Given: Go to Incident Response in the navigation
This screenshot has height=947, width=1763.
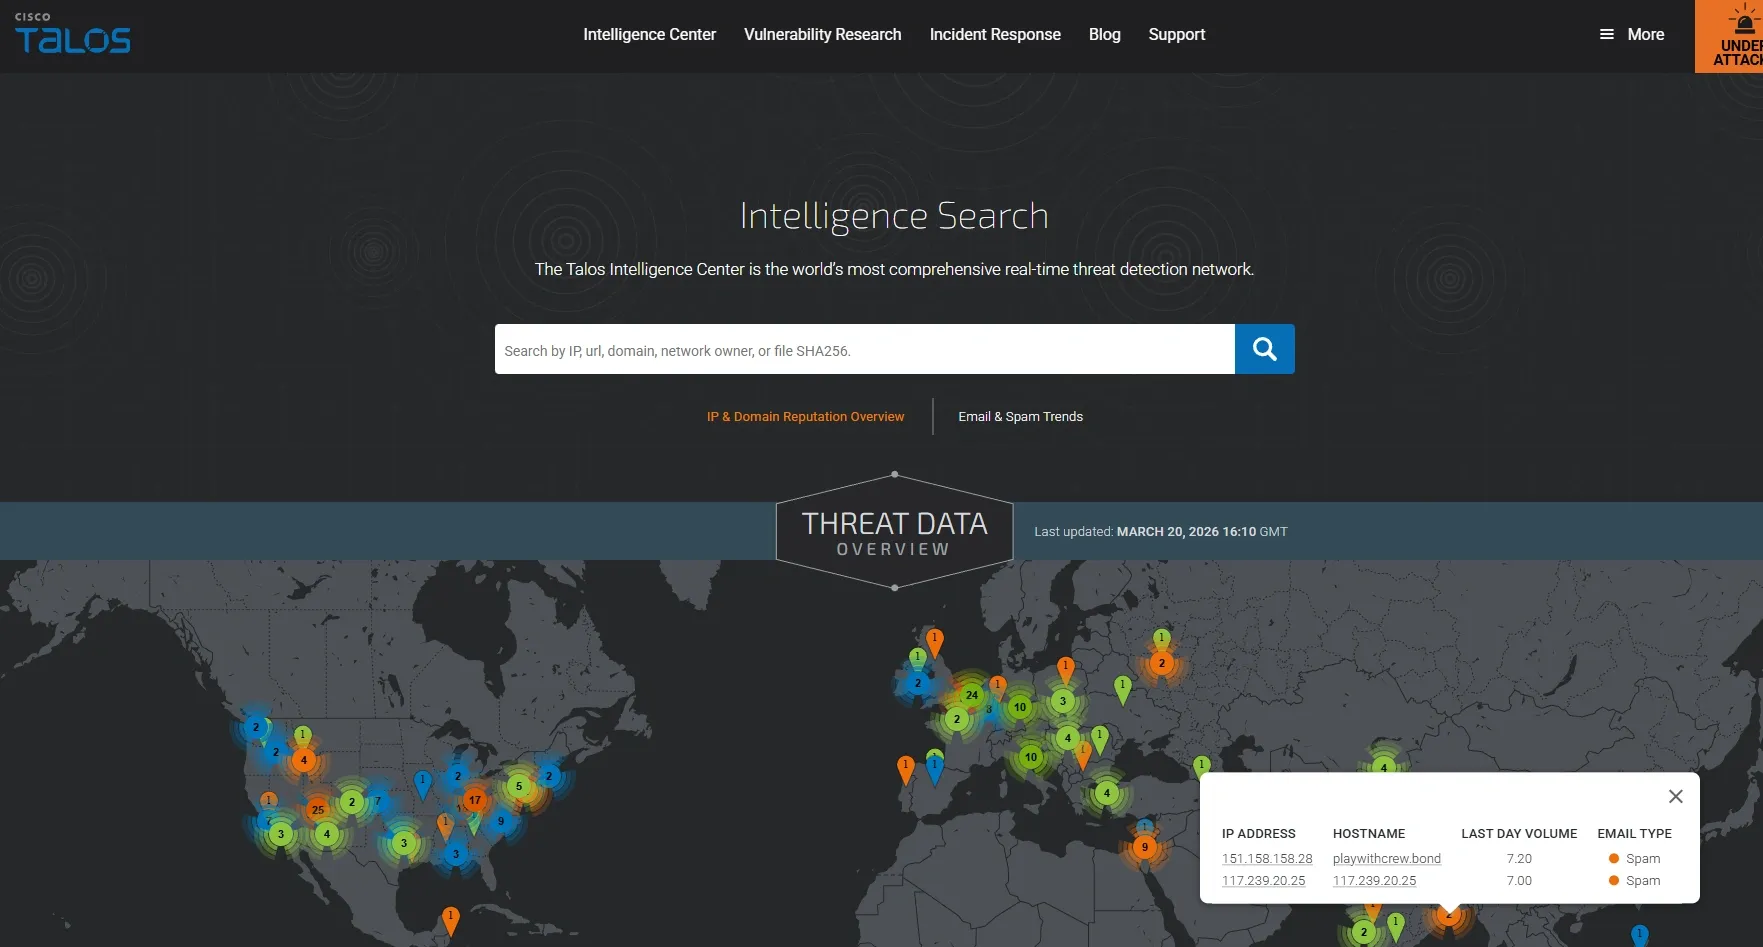Looking at the screenshot, I should coord(994,35).
